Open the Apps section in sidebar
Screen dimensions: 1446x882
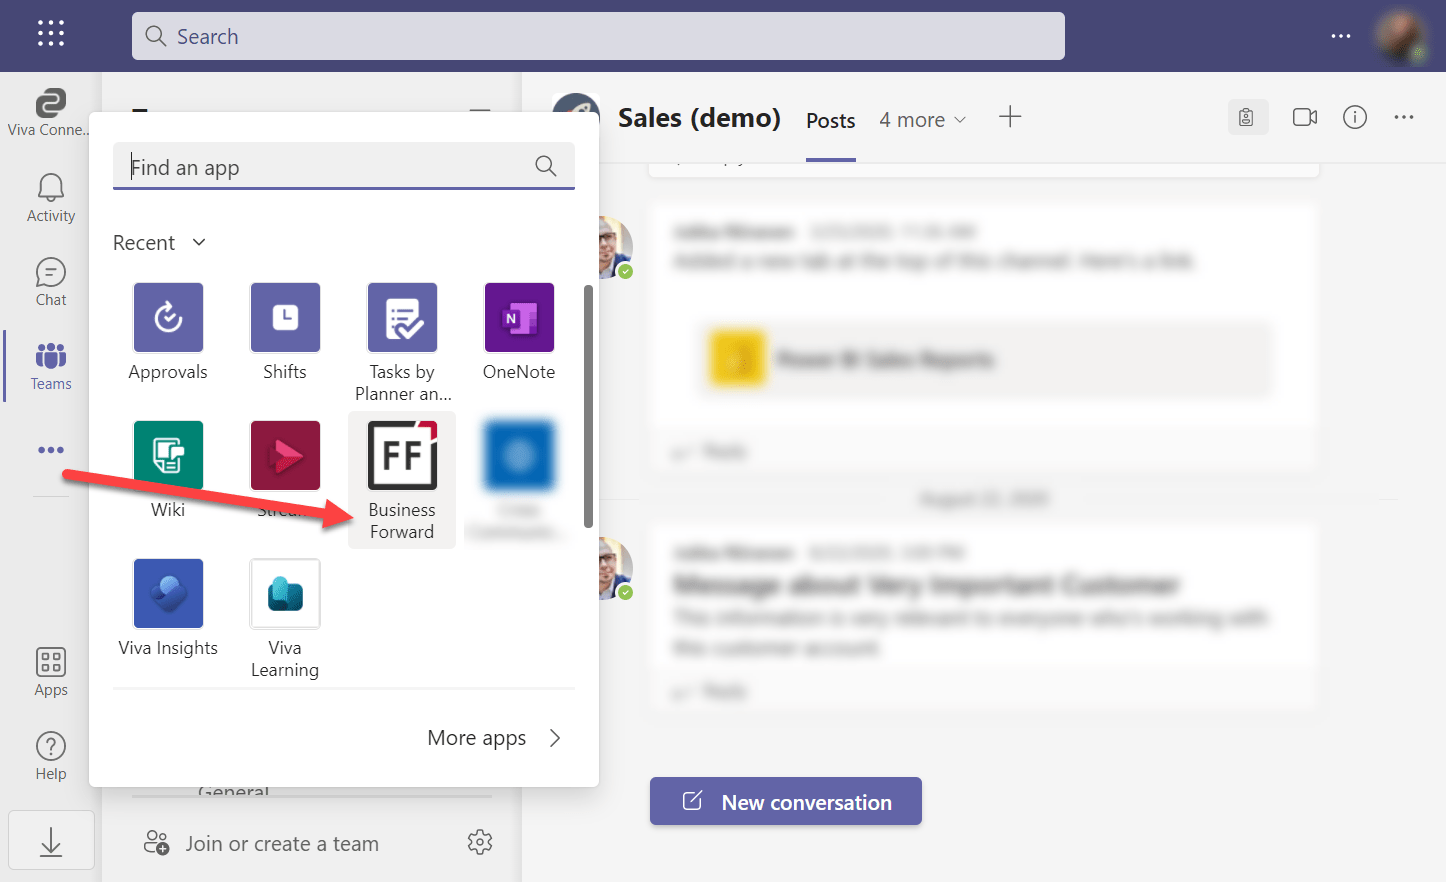(x=50, y=670)
